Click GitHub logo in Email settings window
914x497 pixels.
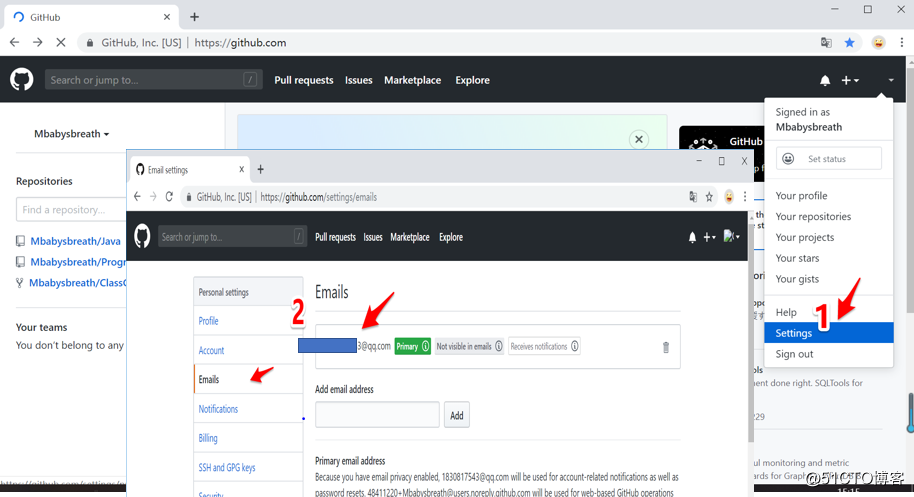pos(142,237)
